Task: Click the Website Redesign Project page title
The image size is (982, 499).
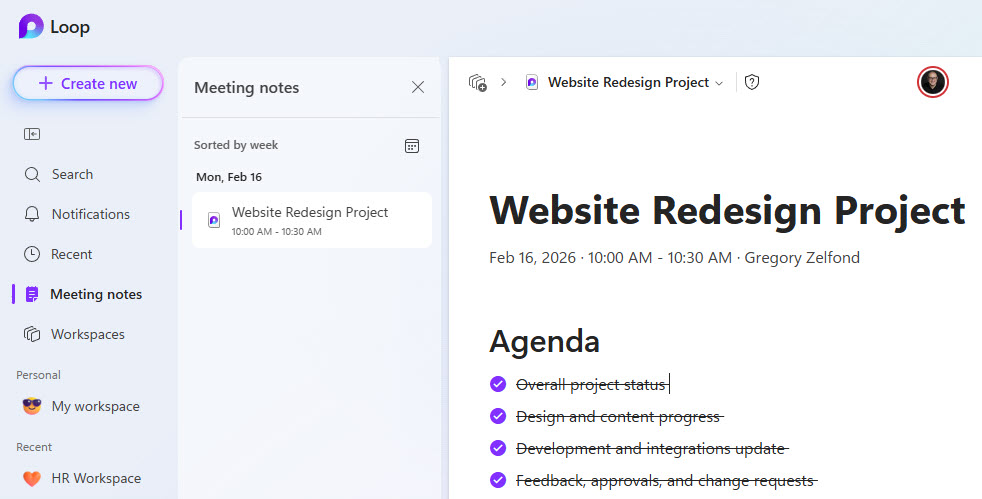Action: coord(727,210)
